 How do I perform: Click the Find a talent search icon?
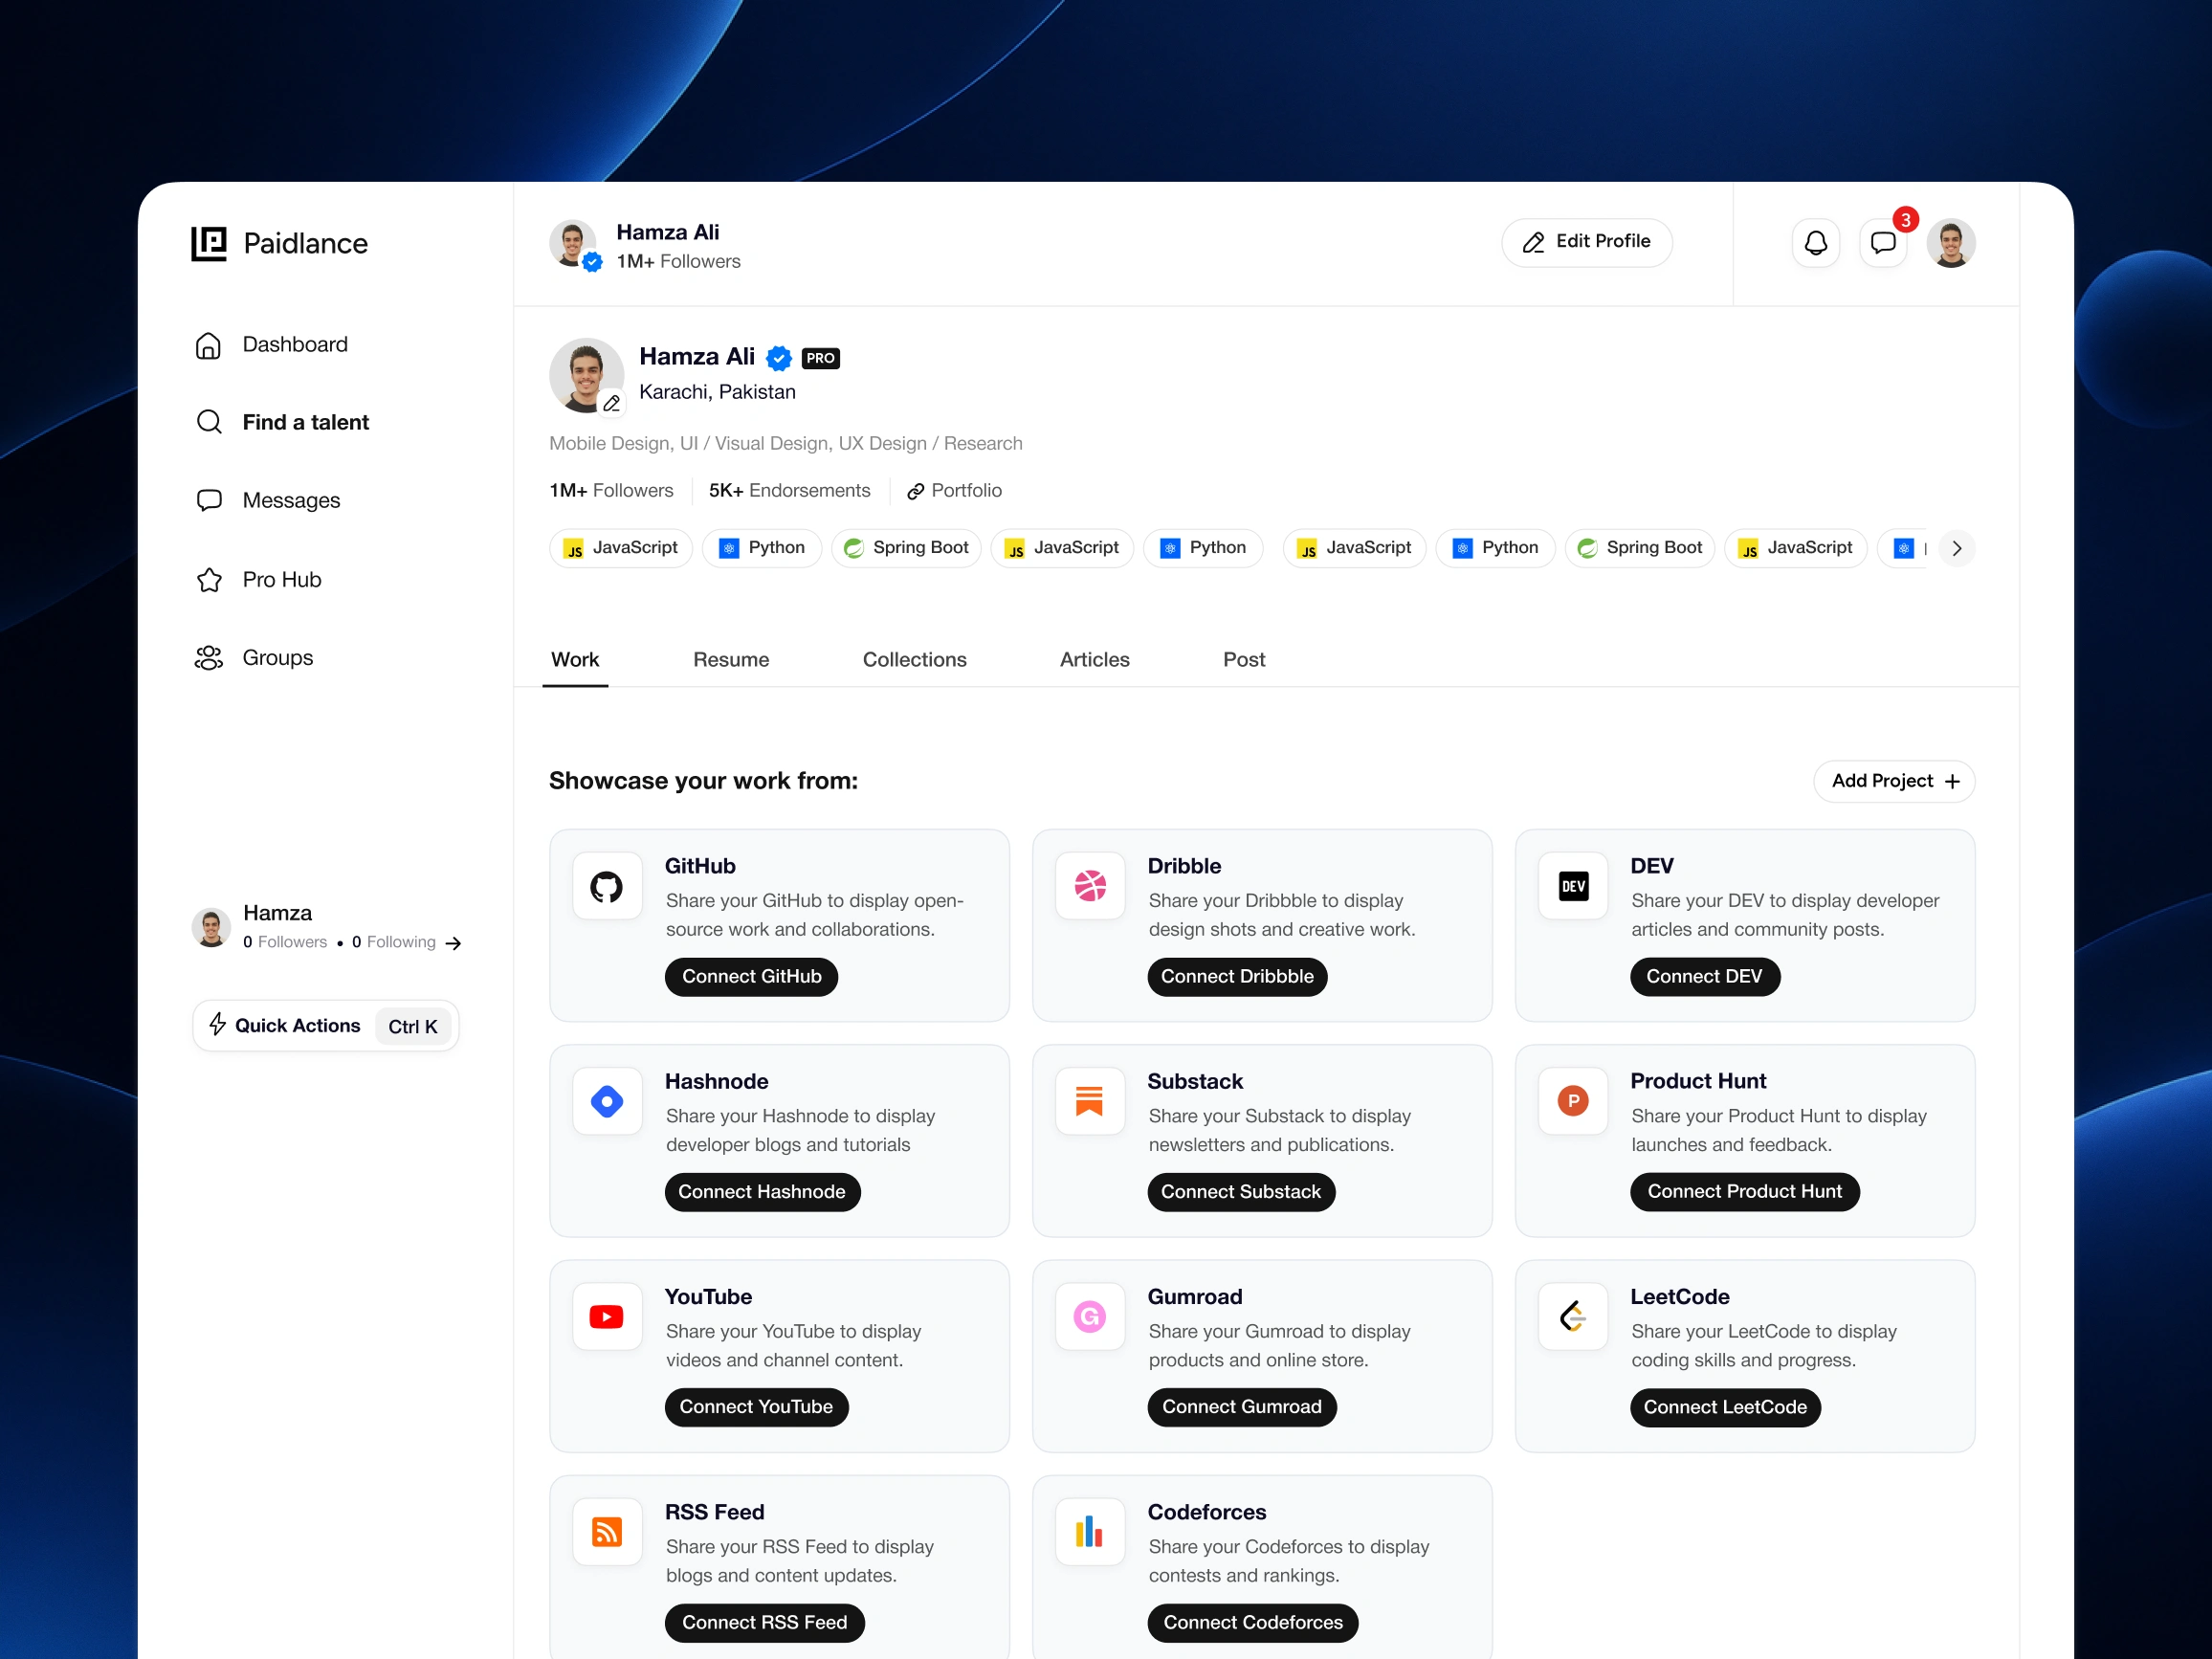pos(208,422)
